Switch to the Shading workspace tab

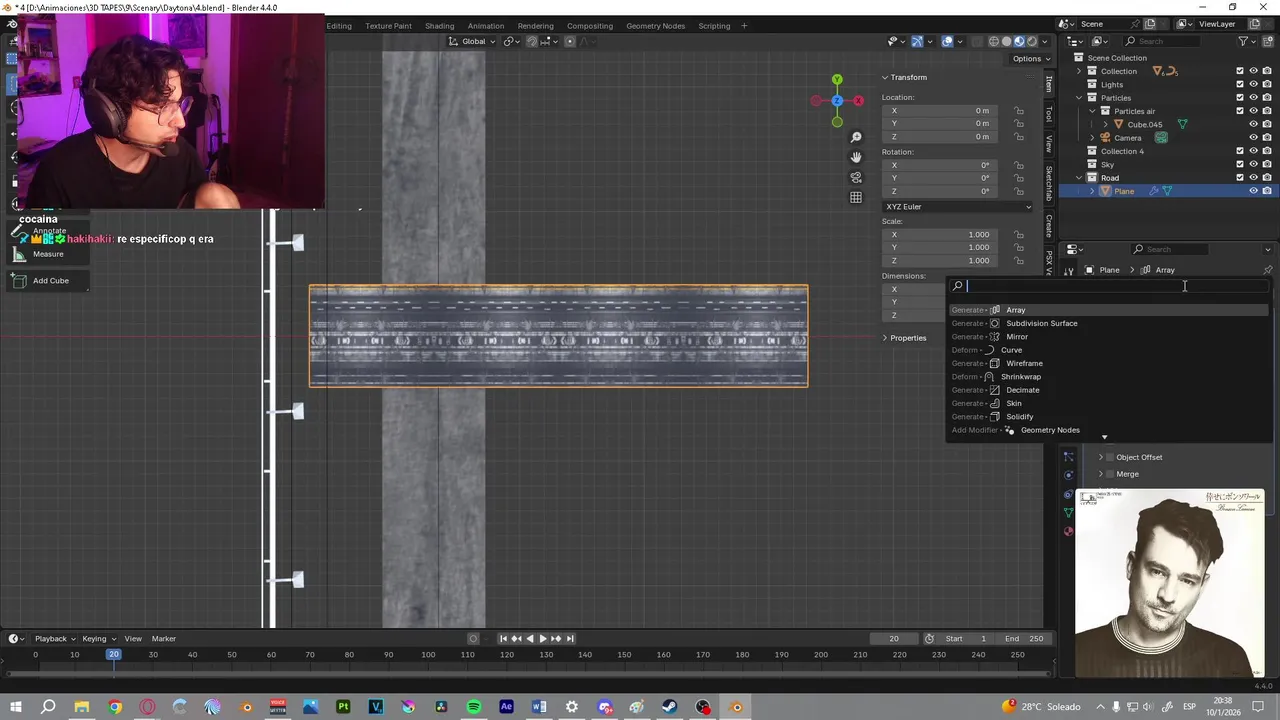coord(439,26)
